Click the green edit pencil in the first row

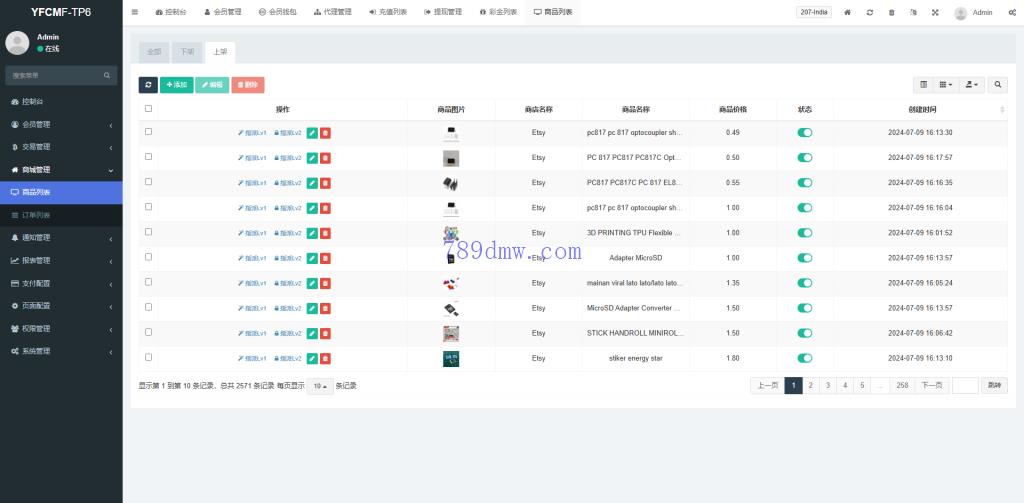(x=312, y=133)
